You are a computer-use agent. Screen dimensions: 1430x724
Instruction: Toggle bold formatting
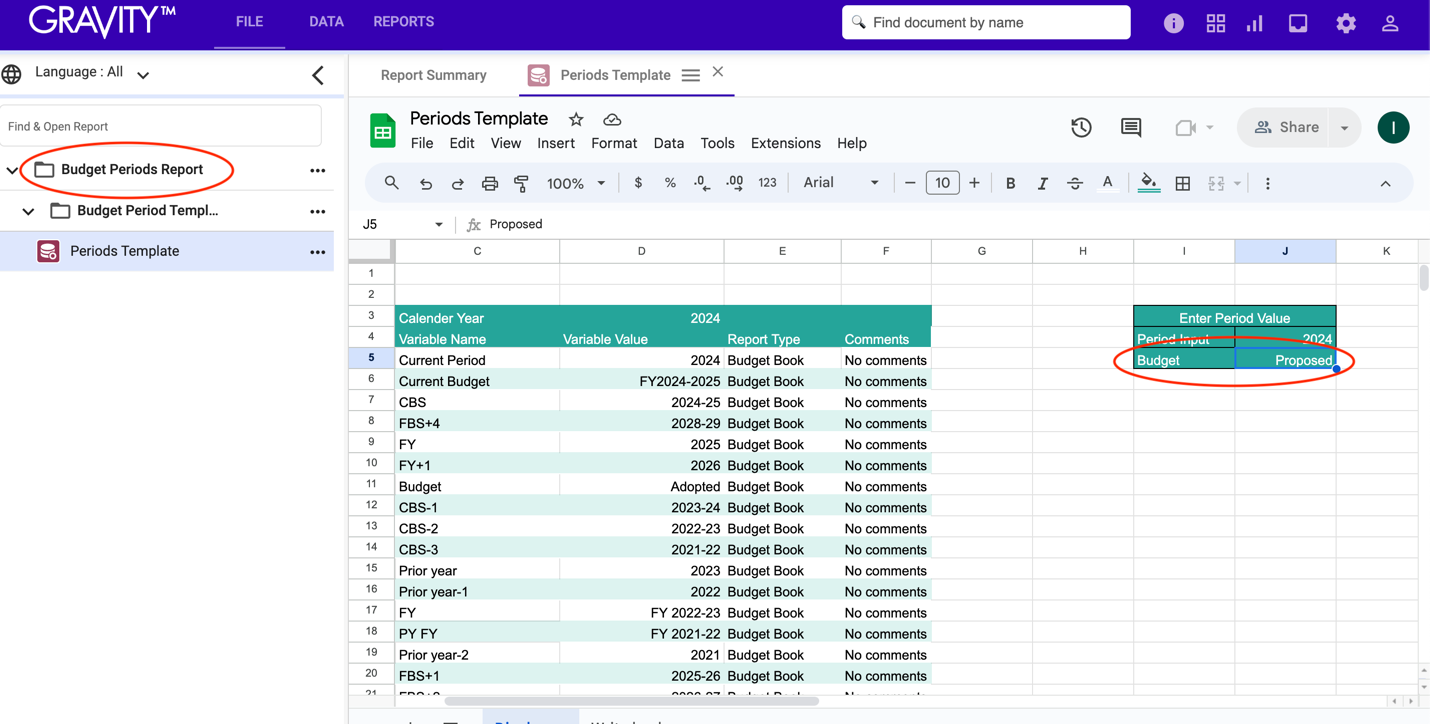[1010, 183]
